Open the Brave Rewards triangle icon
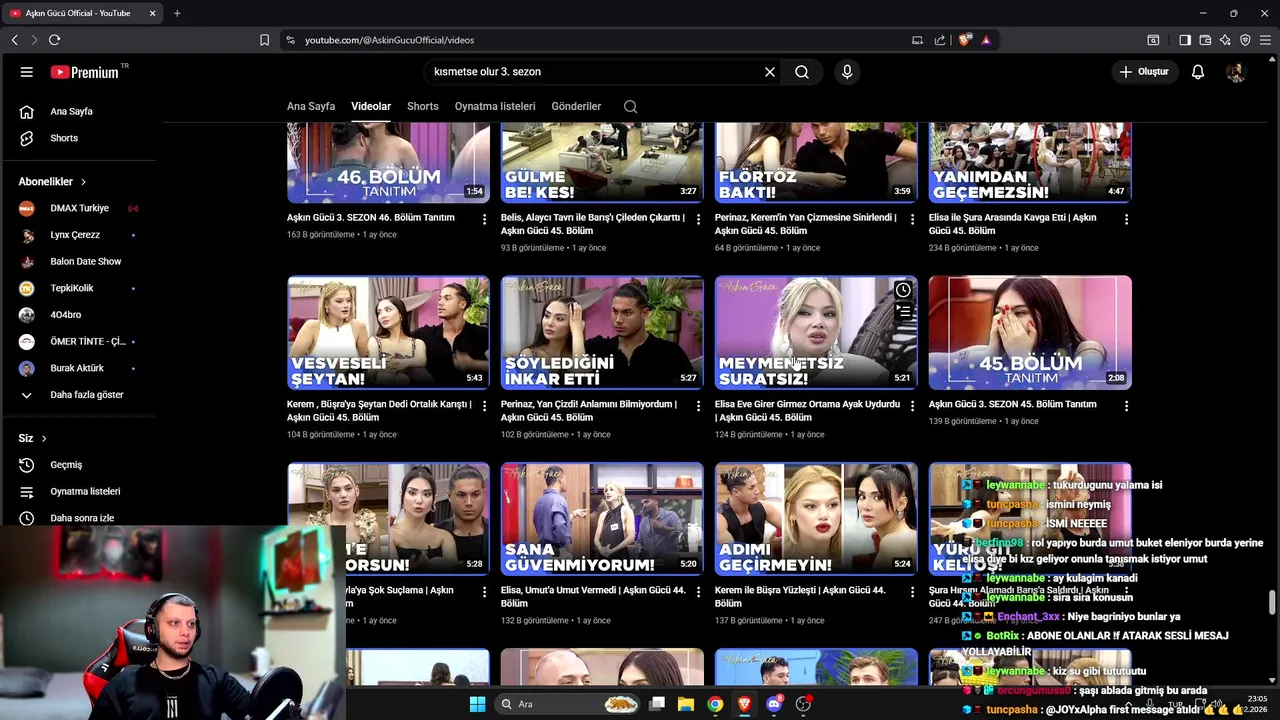Screen dimensions: 1280x720 click(x=986, y=40)
